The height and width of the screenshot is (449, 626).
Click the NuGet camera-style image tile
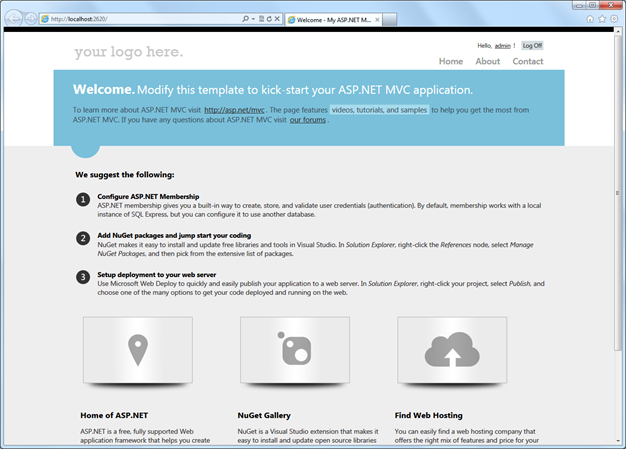tap(294, 351)
